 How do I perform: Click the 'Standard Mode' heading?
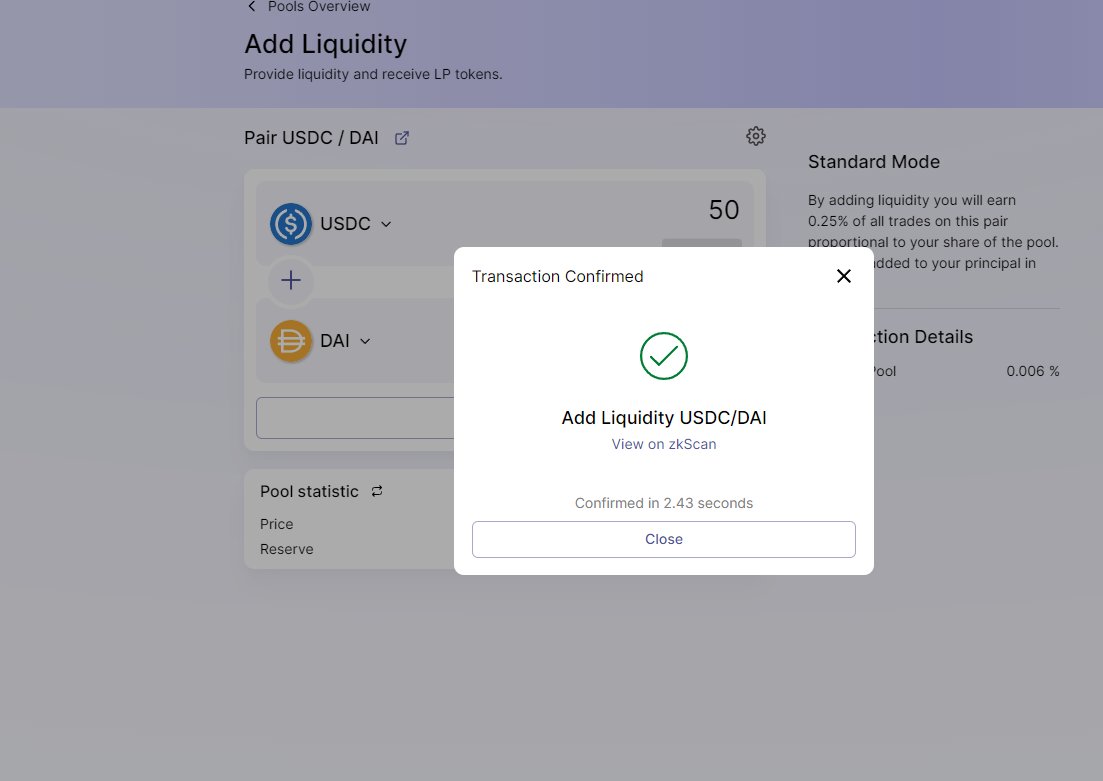pos(874,162)
